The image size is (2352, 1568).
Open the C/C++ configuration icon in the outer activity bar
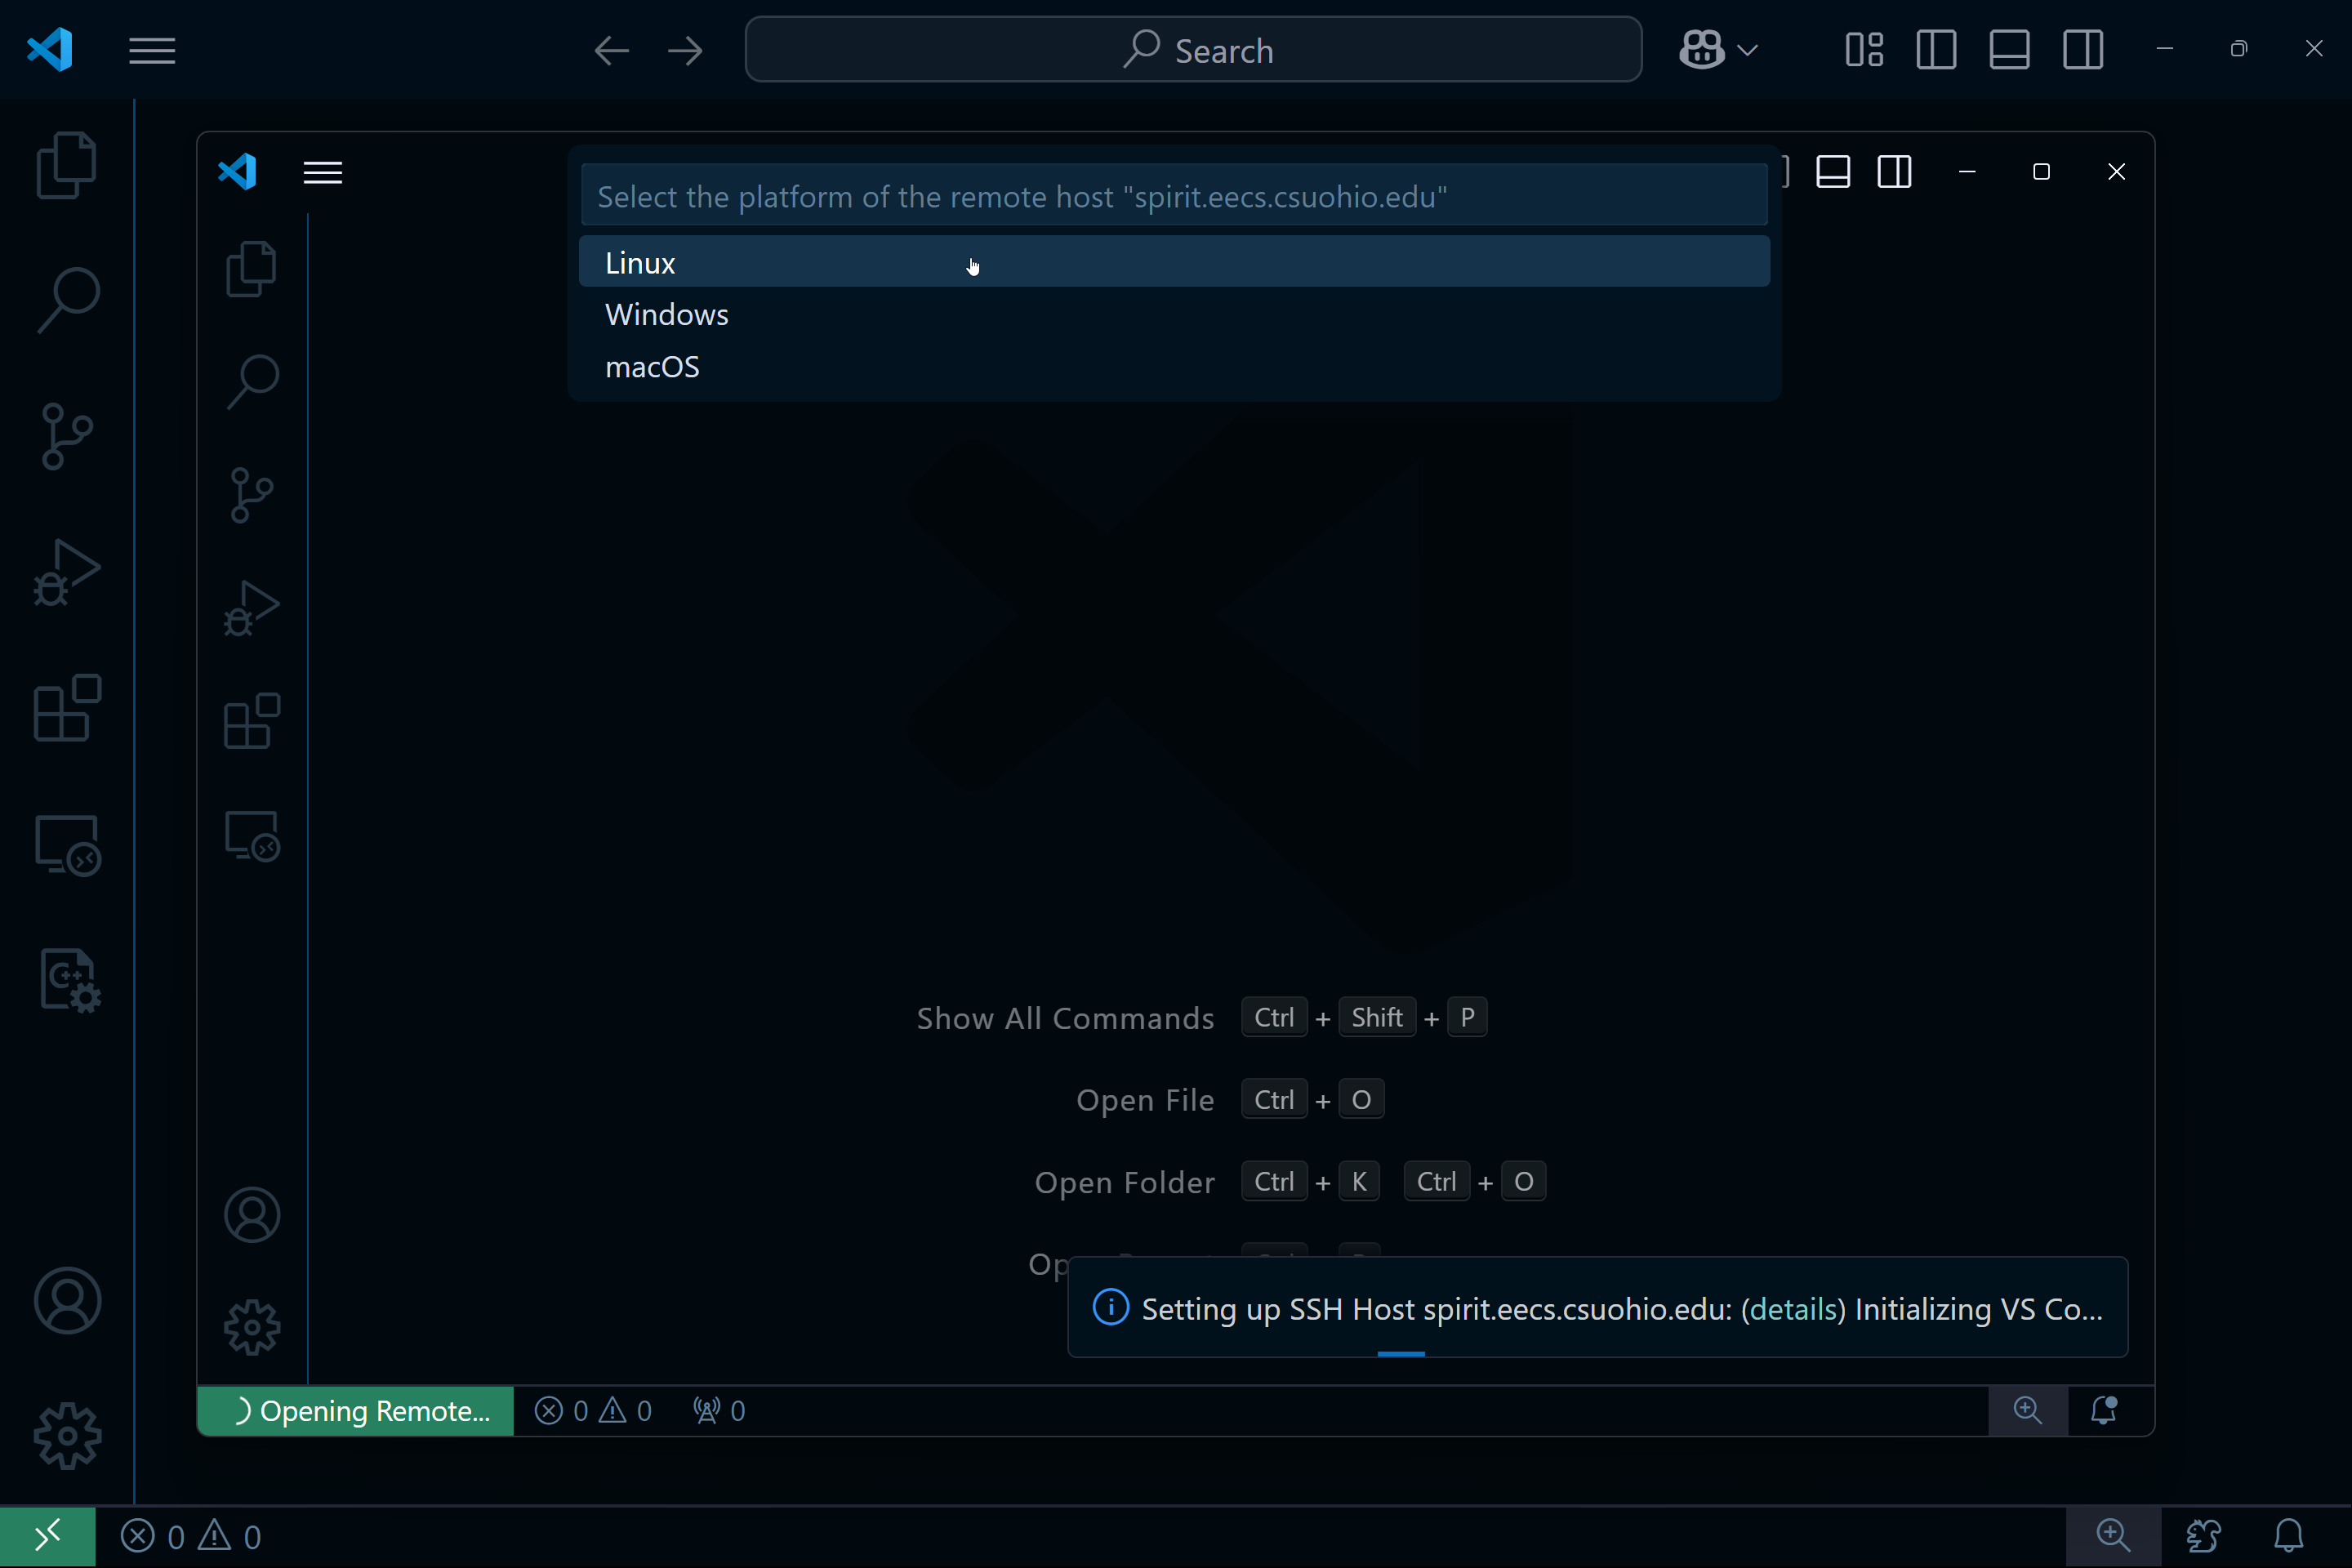pyautogui.click(x=70, y=980)
